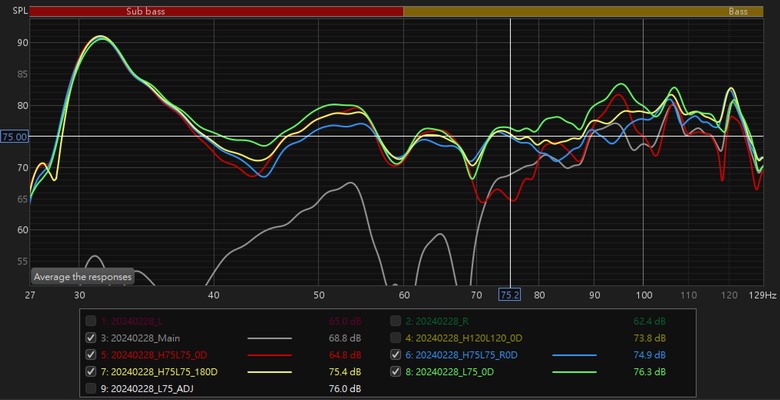Select the 20240228_H120L120_0D legend label
This screenshot has width=780, height=400.
(x=464, y=338)
